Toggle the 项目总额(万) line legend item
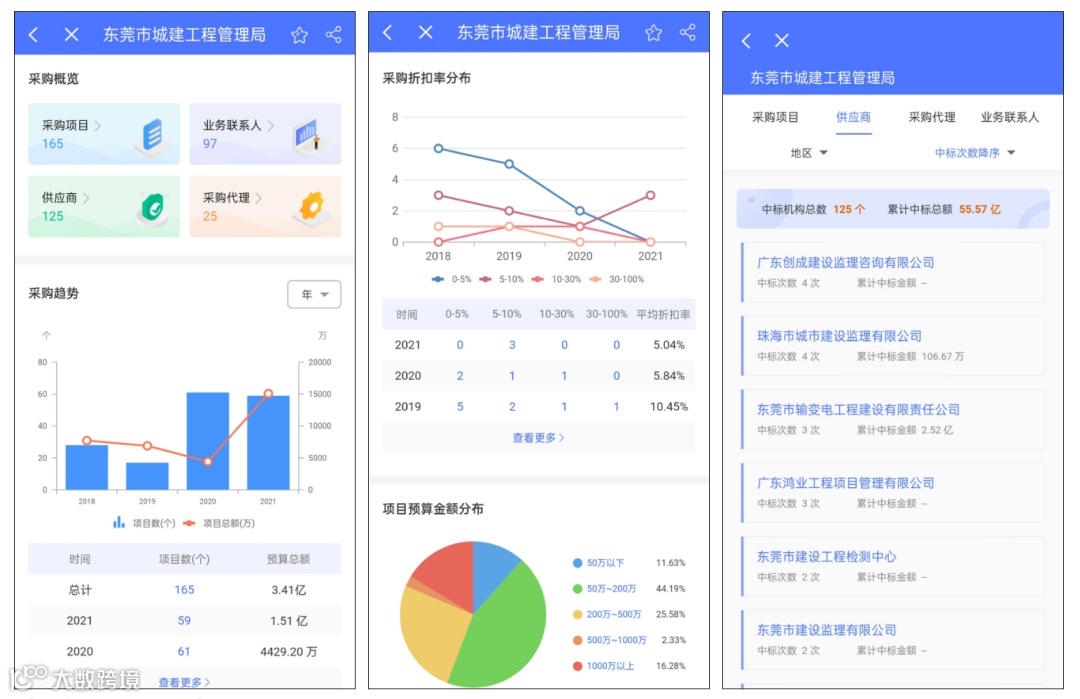 click(220, 523)
